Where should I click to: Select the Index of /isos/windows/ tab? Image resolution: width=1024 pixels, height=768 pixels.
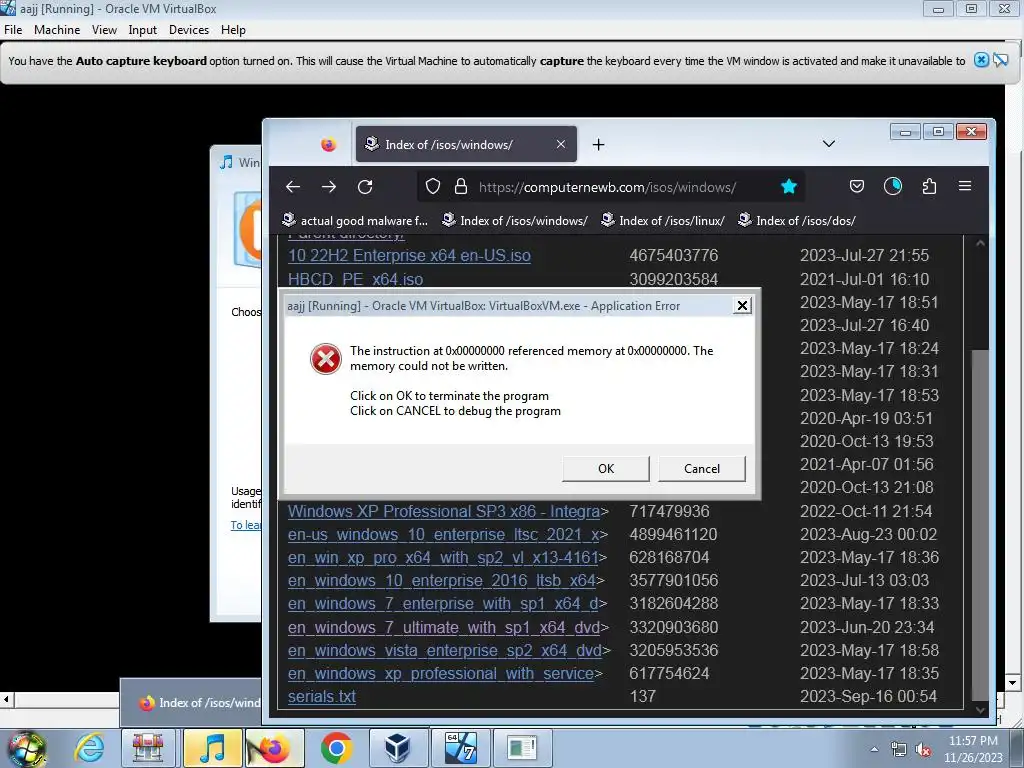[x=466, y=144]
